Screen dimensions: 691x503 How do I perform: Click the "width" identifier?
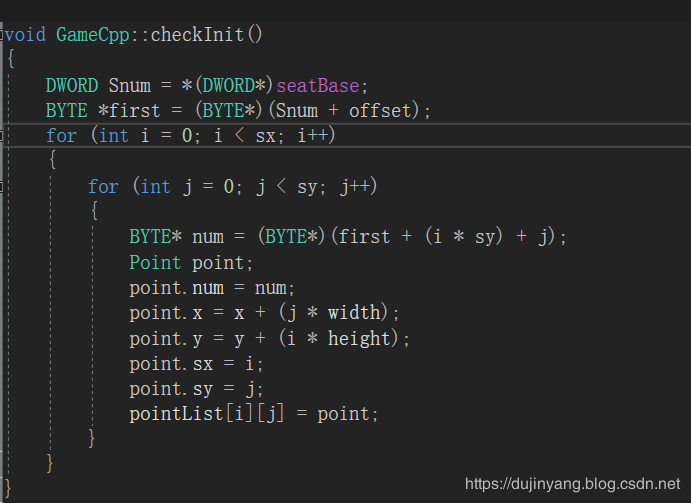coord(354,313)
